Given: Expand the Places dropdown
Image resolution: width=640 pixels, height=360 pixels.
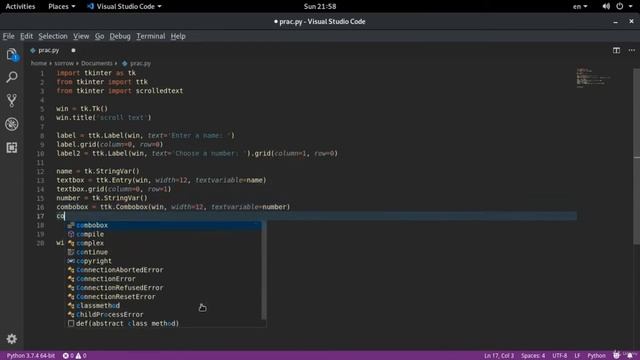Looking at the screenshot, I should 62,6.
